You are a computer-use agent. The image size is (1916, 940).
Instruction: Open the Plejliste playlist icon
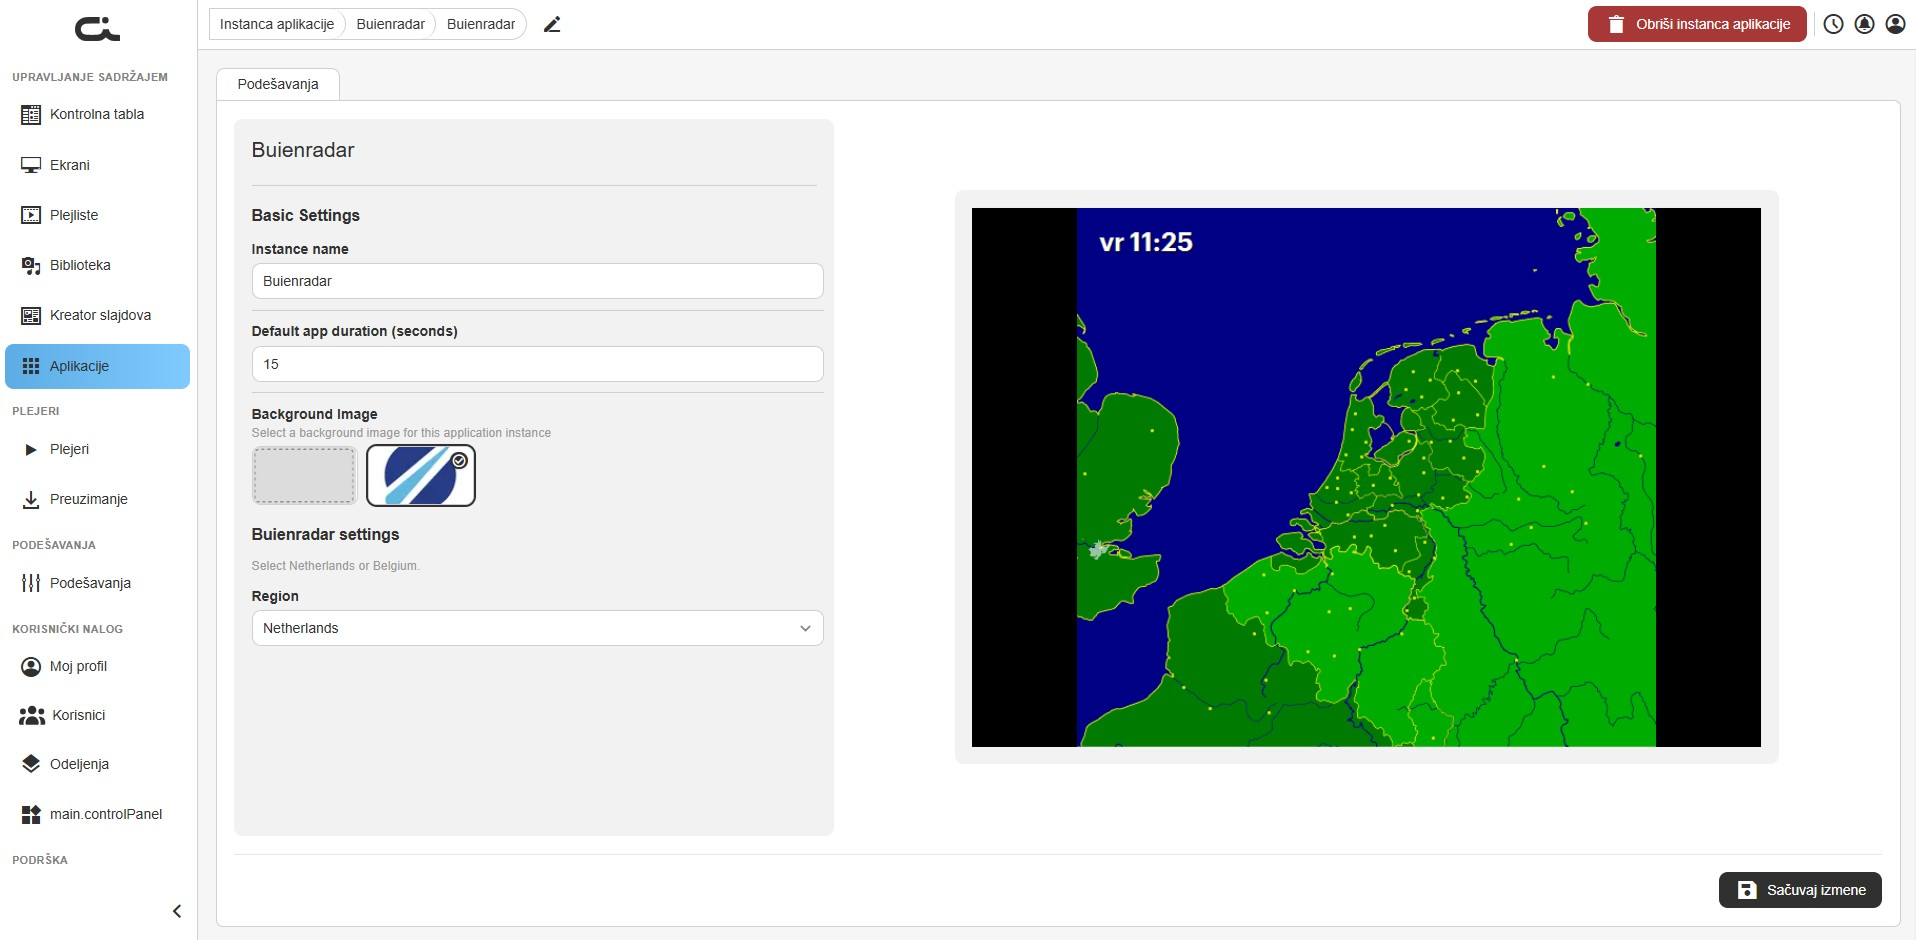click(x=31, y=215)
